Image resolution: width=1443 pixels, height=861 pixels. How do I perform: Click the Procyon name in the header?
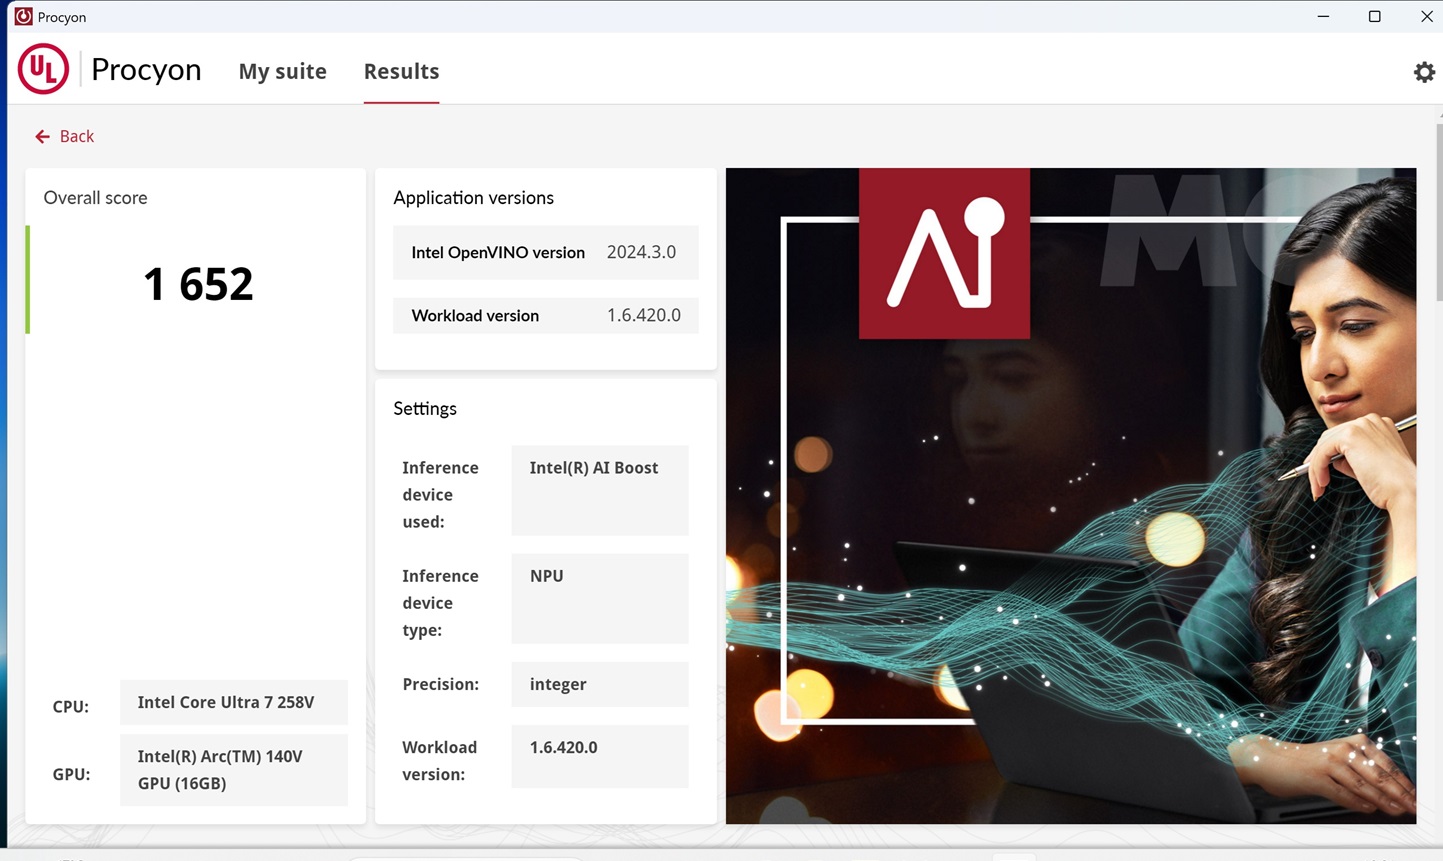(146, 70)
